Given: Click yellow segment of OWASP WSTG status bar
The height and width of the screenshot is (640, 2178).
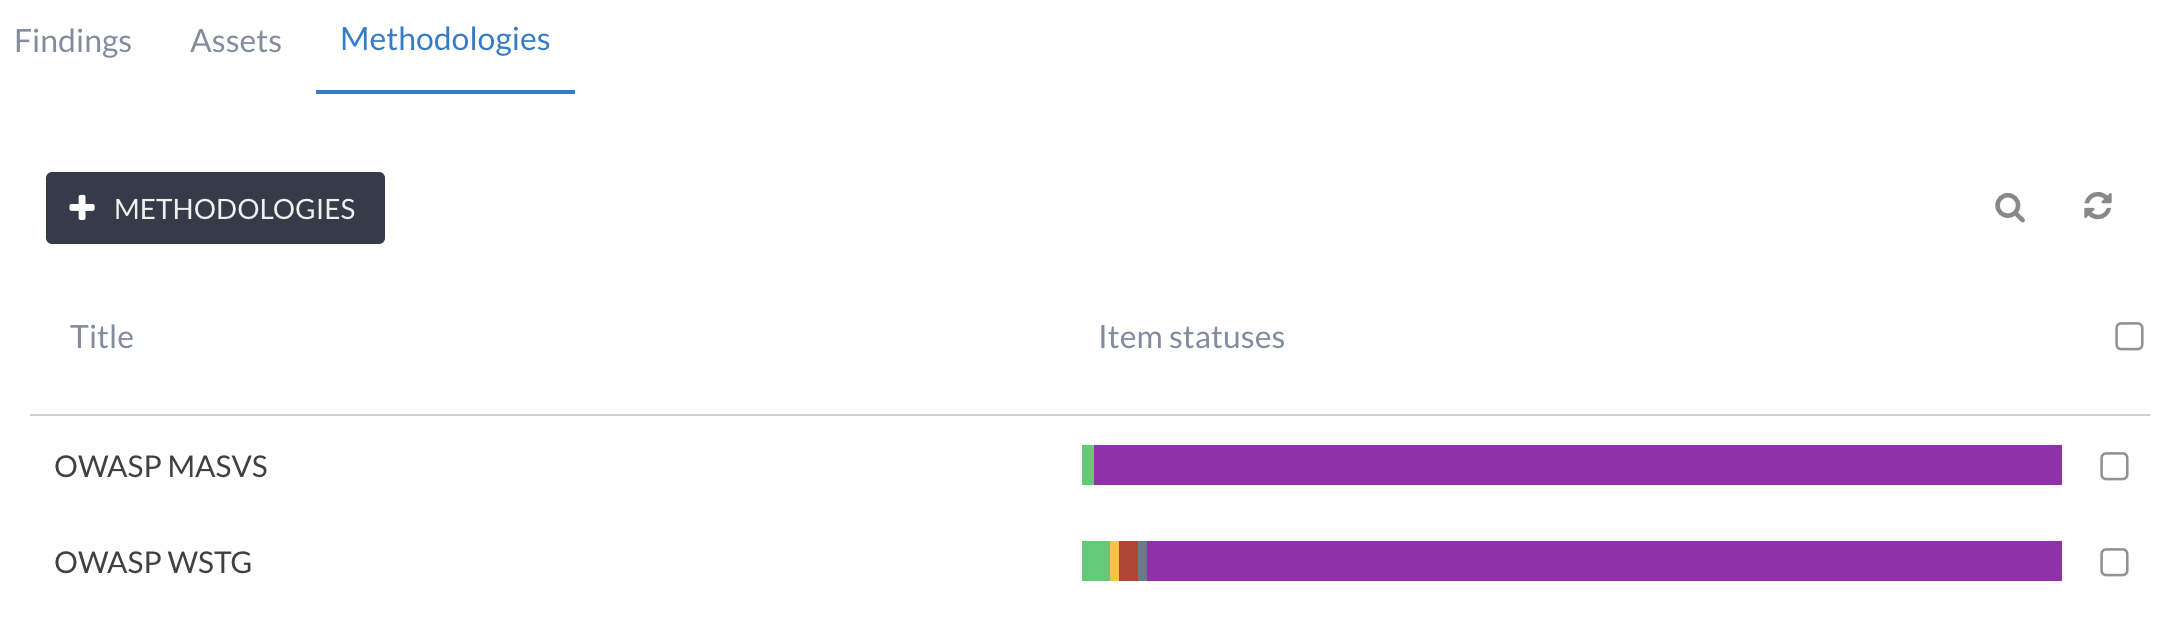Looking at the screenshot, I should 1114,561.
